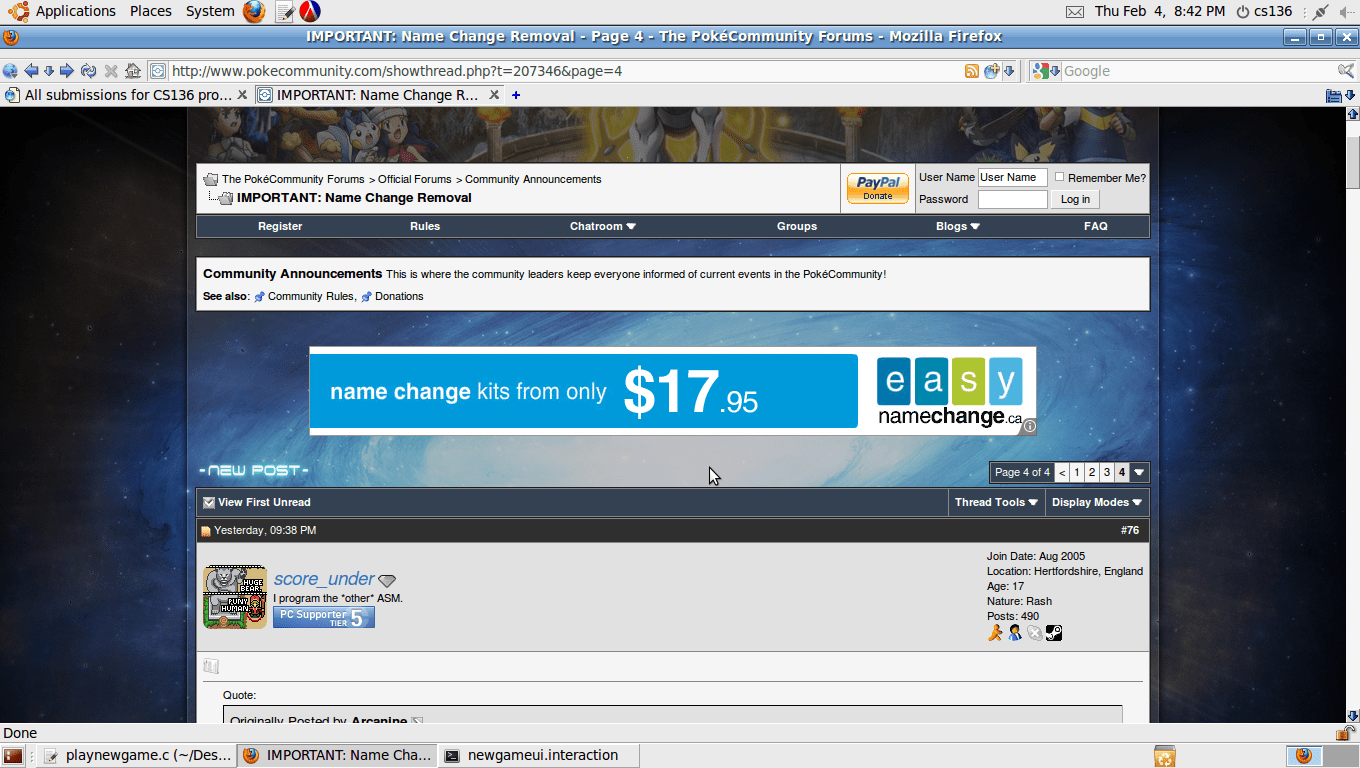Open the Donations see-also link
Viewport: 1360px width, 768px height.
(x=399, y=296)
